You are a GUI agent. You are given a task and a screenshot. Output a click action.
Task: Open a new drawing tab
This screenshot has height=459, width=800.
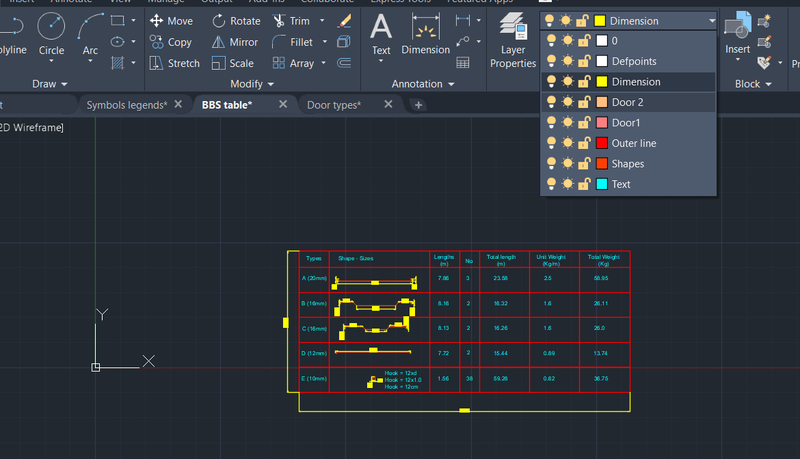coord(418,105)
